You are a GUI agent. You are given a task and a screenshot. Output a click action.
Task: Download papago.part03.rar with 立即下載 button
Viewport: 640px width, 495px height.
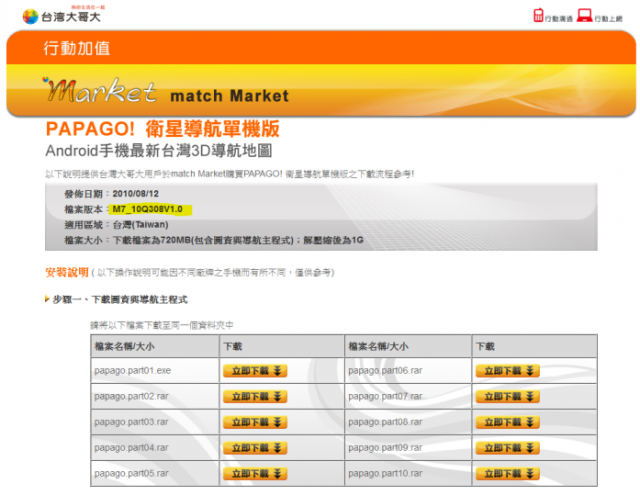255,422
